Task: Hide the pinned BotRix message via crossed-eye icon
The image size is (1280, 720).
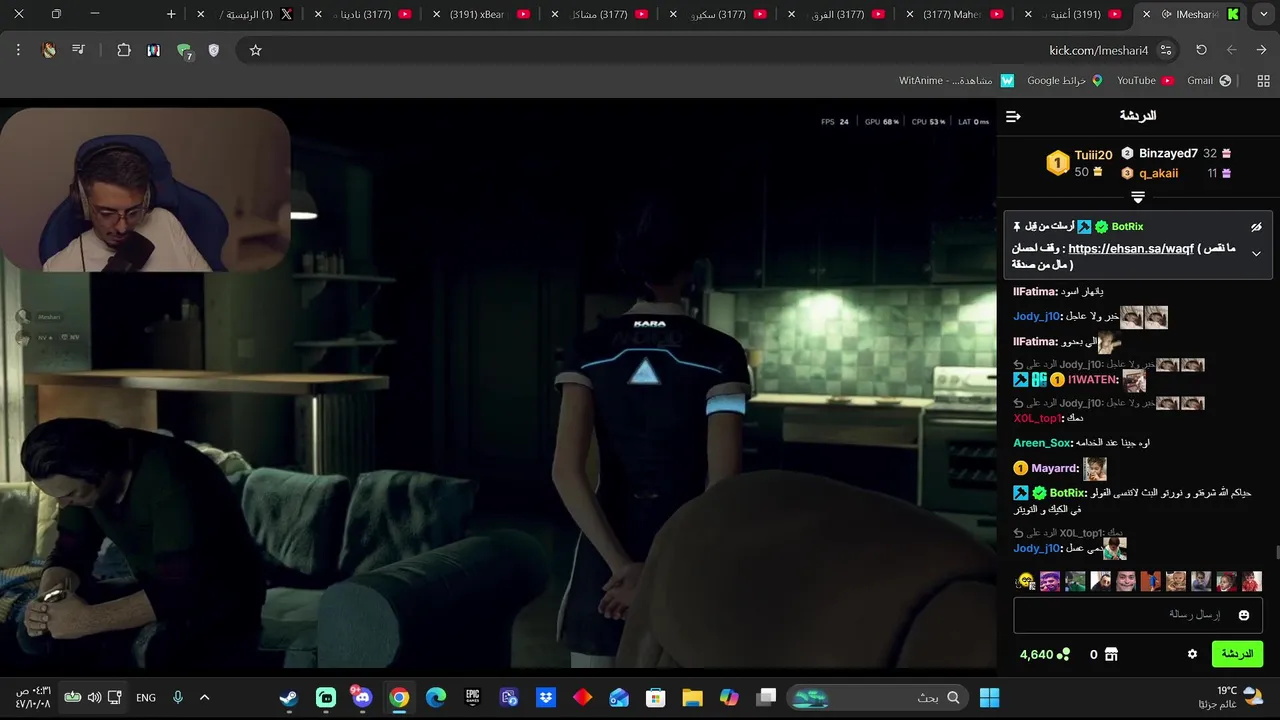Action: click(x=1256, y=227)
